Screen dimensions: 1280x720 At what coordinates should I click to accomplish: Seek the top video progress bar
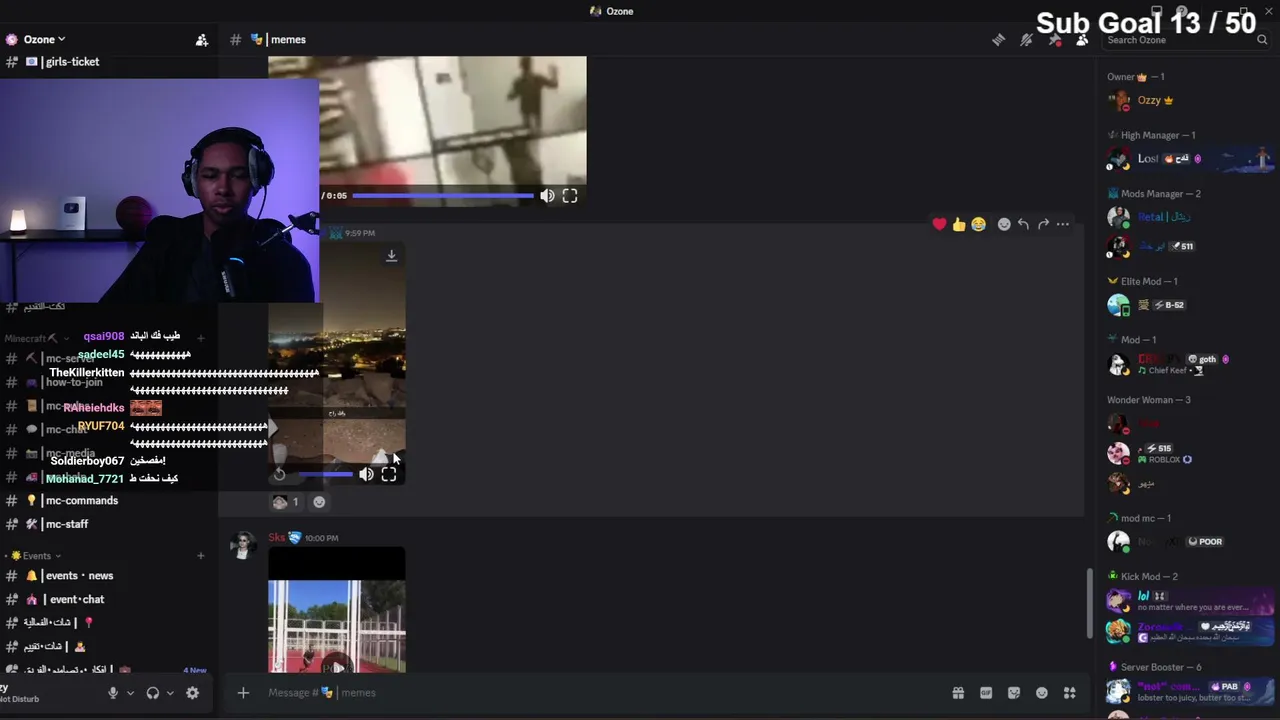click(x=443, y=196)
